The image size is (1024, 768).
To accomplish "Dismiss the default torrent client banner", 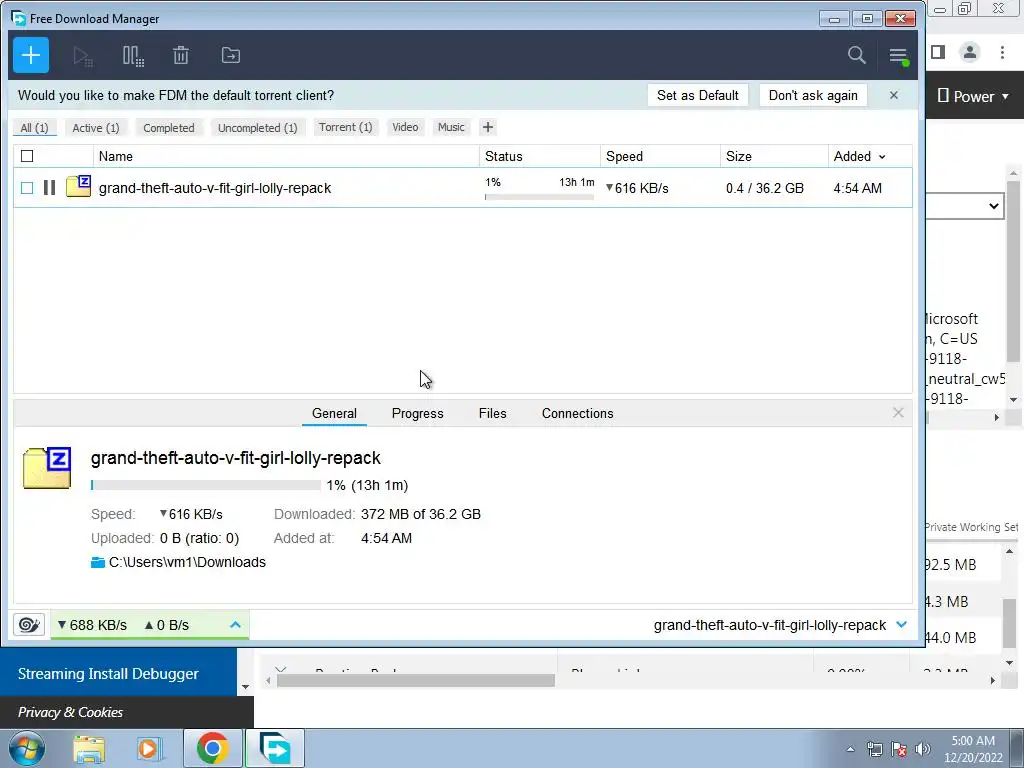I will tap(894, 95).
